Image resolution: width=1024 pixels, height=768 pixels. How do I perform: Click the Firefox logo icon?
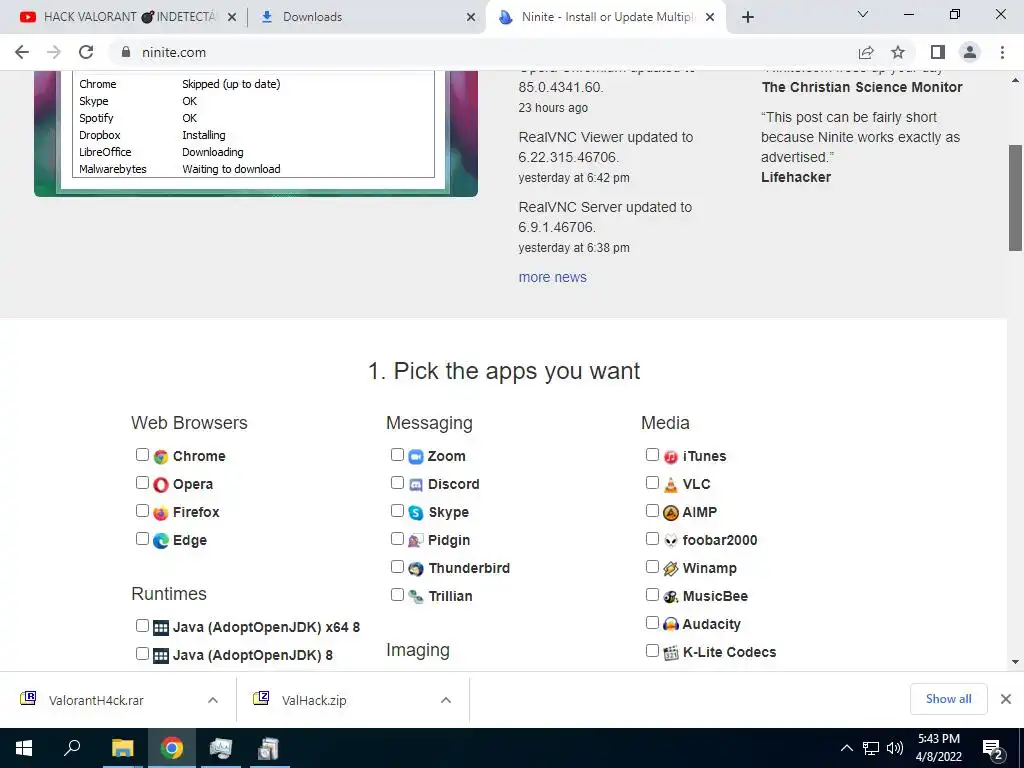click(161, 513)
